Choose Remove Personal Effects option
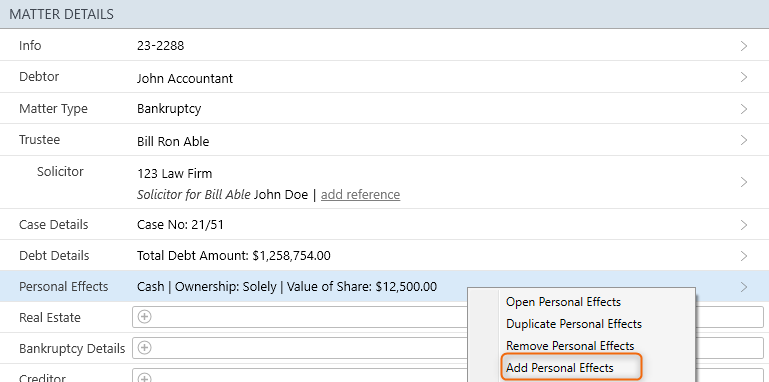The width and height of the screenshot is (769, 382). [570, 346]
